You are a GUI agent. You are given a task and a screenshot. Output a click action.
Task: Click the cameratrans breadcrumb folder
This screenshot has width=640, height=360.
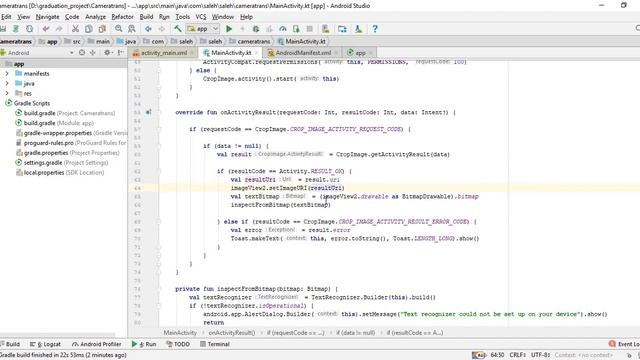coord(249,41)
